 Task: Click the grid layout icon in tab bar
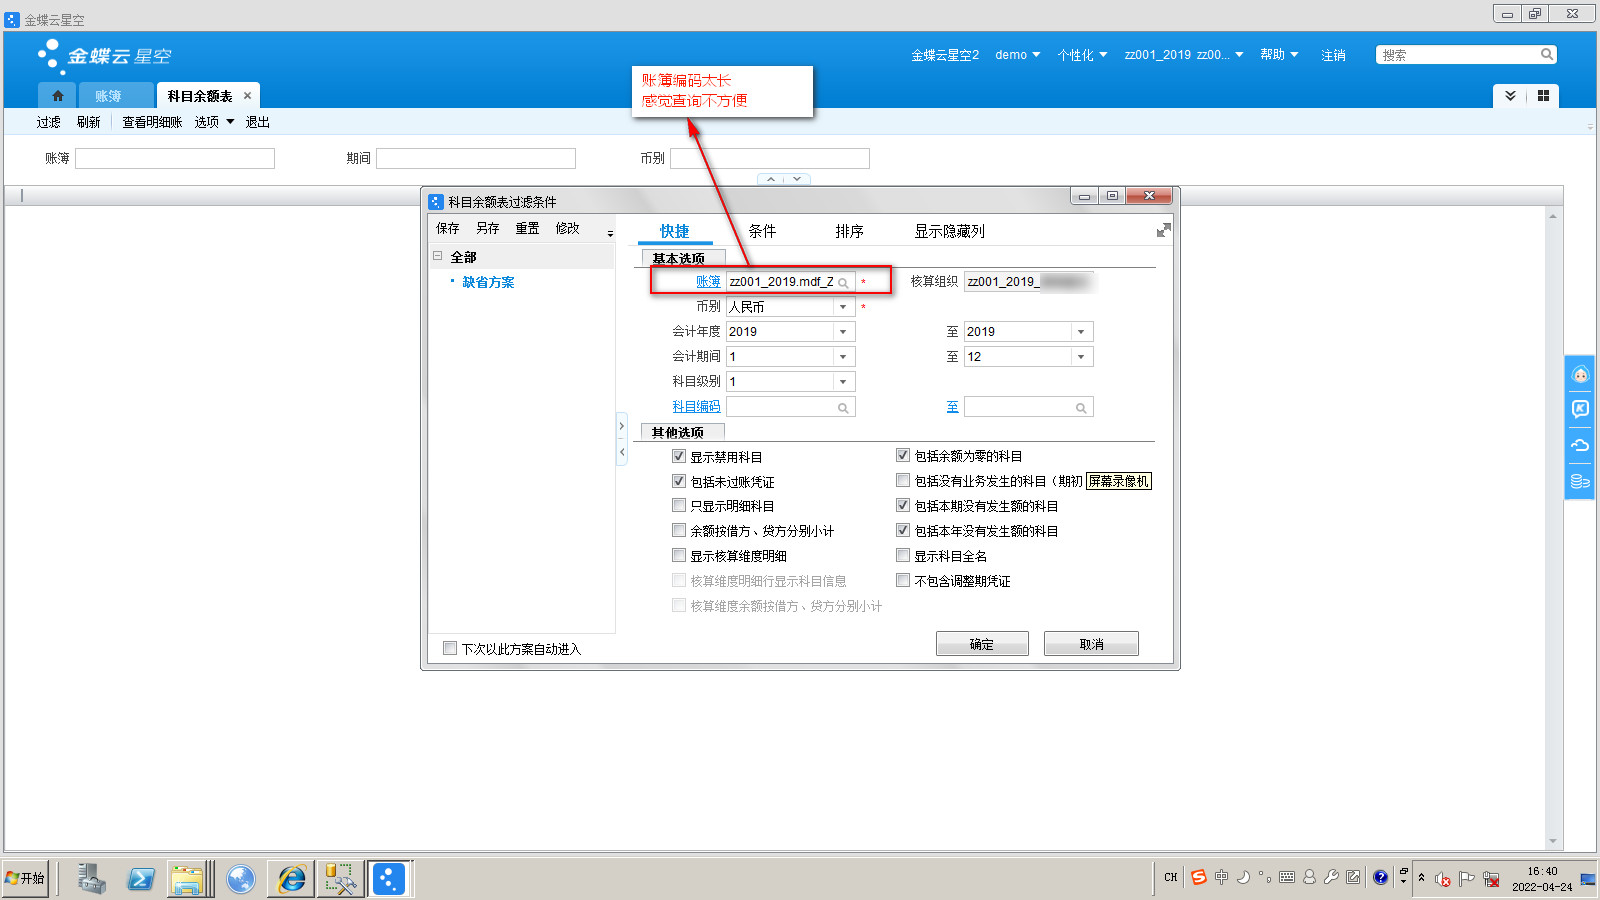point(1543,96)
